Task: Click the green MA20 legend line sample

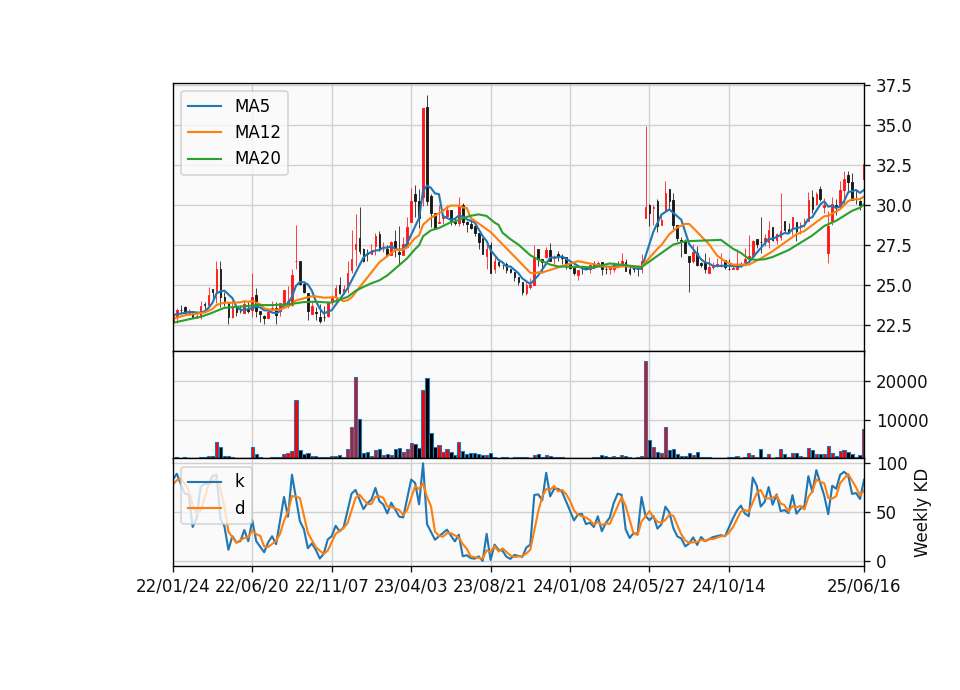Action: [204, 159]
